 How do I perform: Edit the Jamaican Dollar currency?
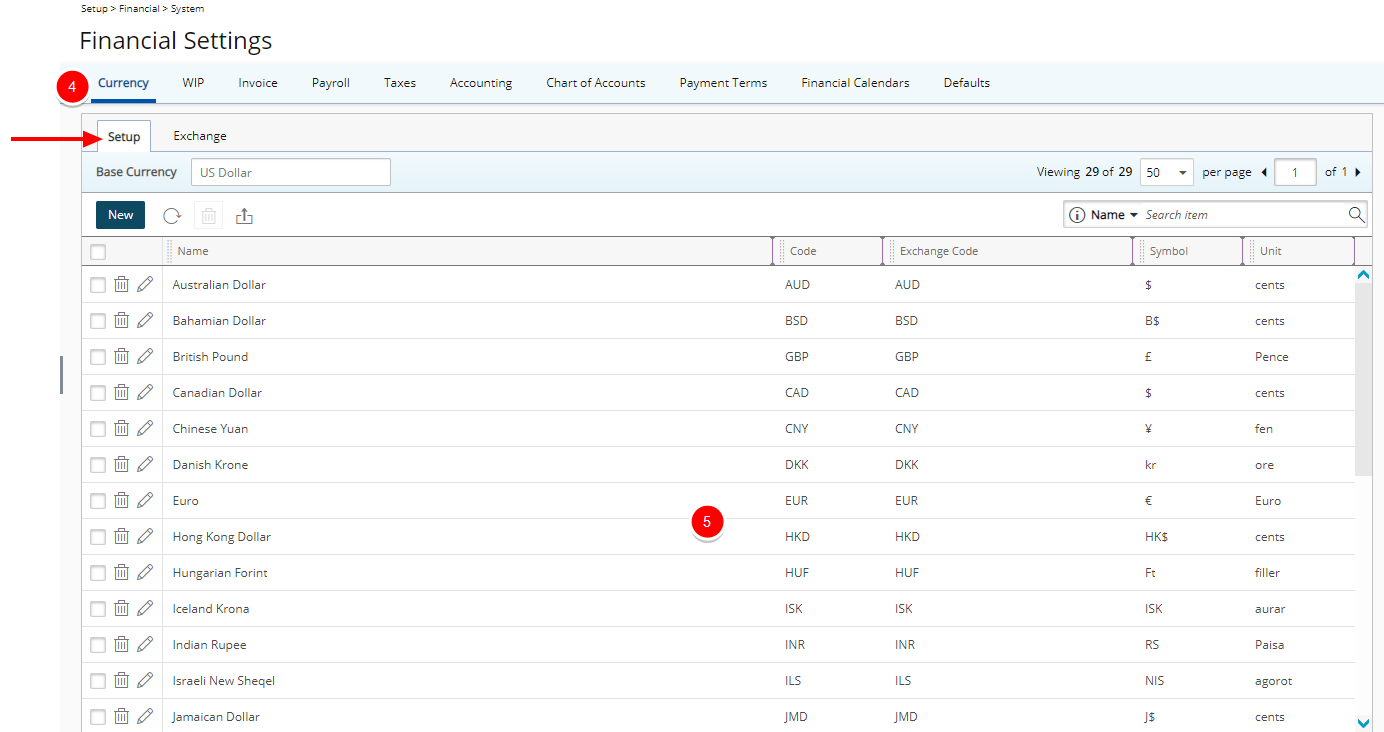point(145,717)
